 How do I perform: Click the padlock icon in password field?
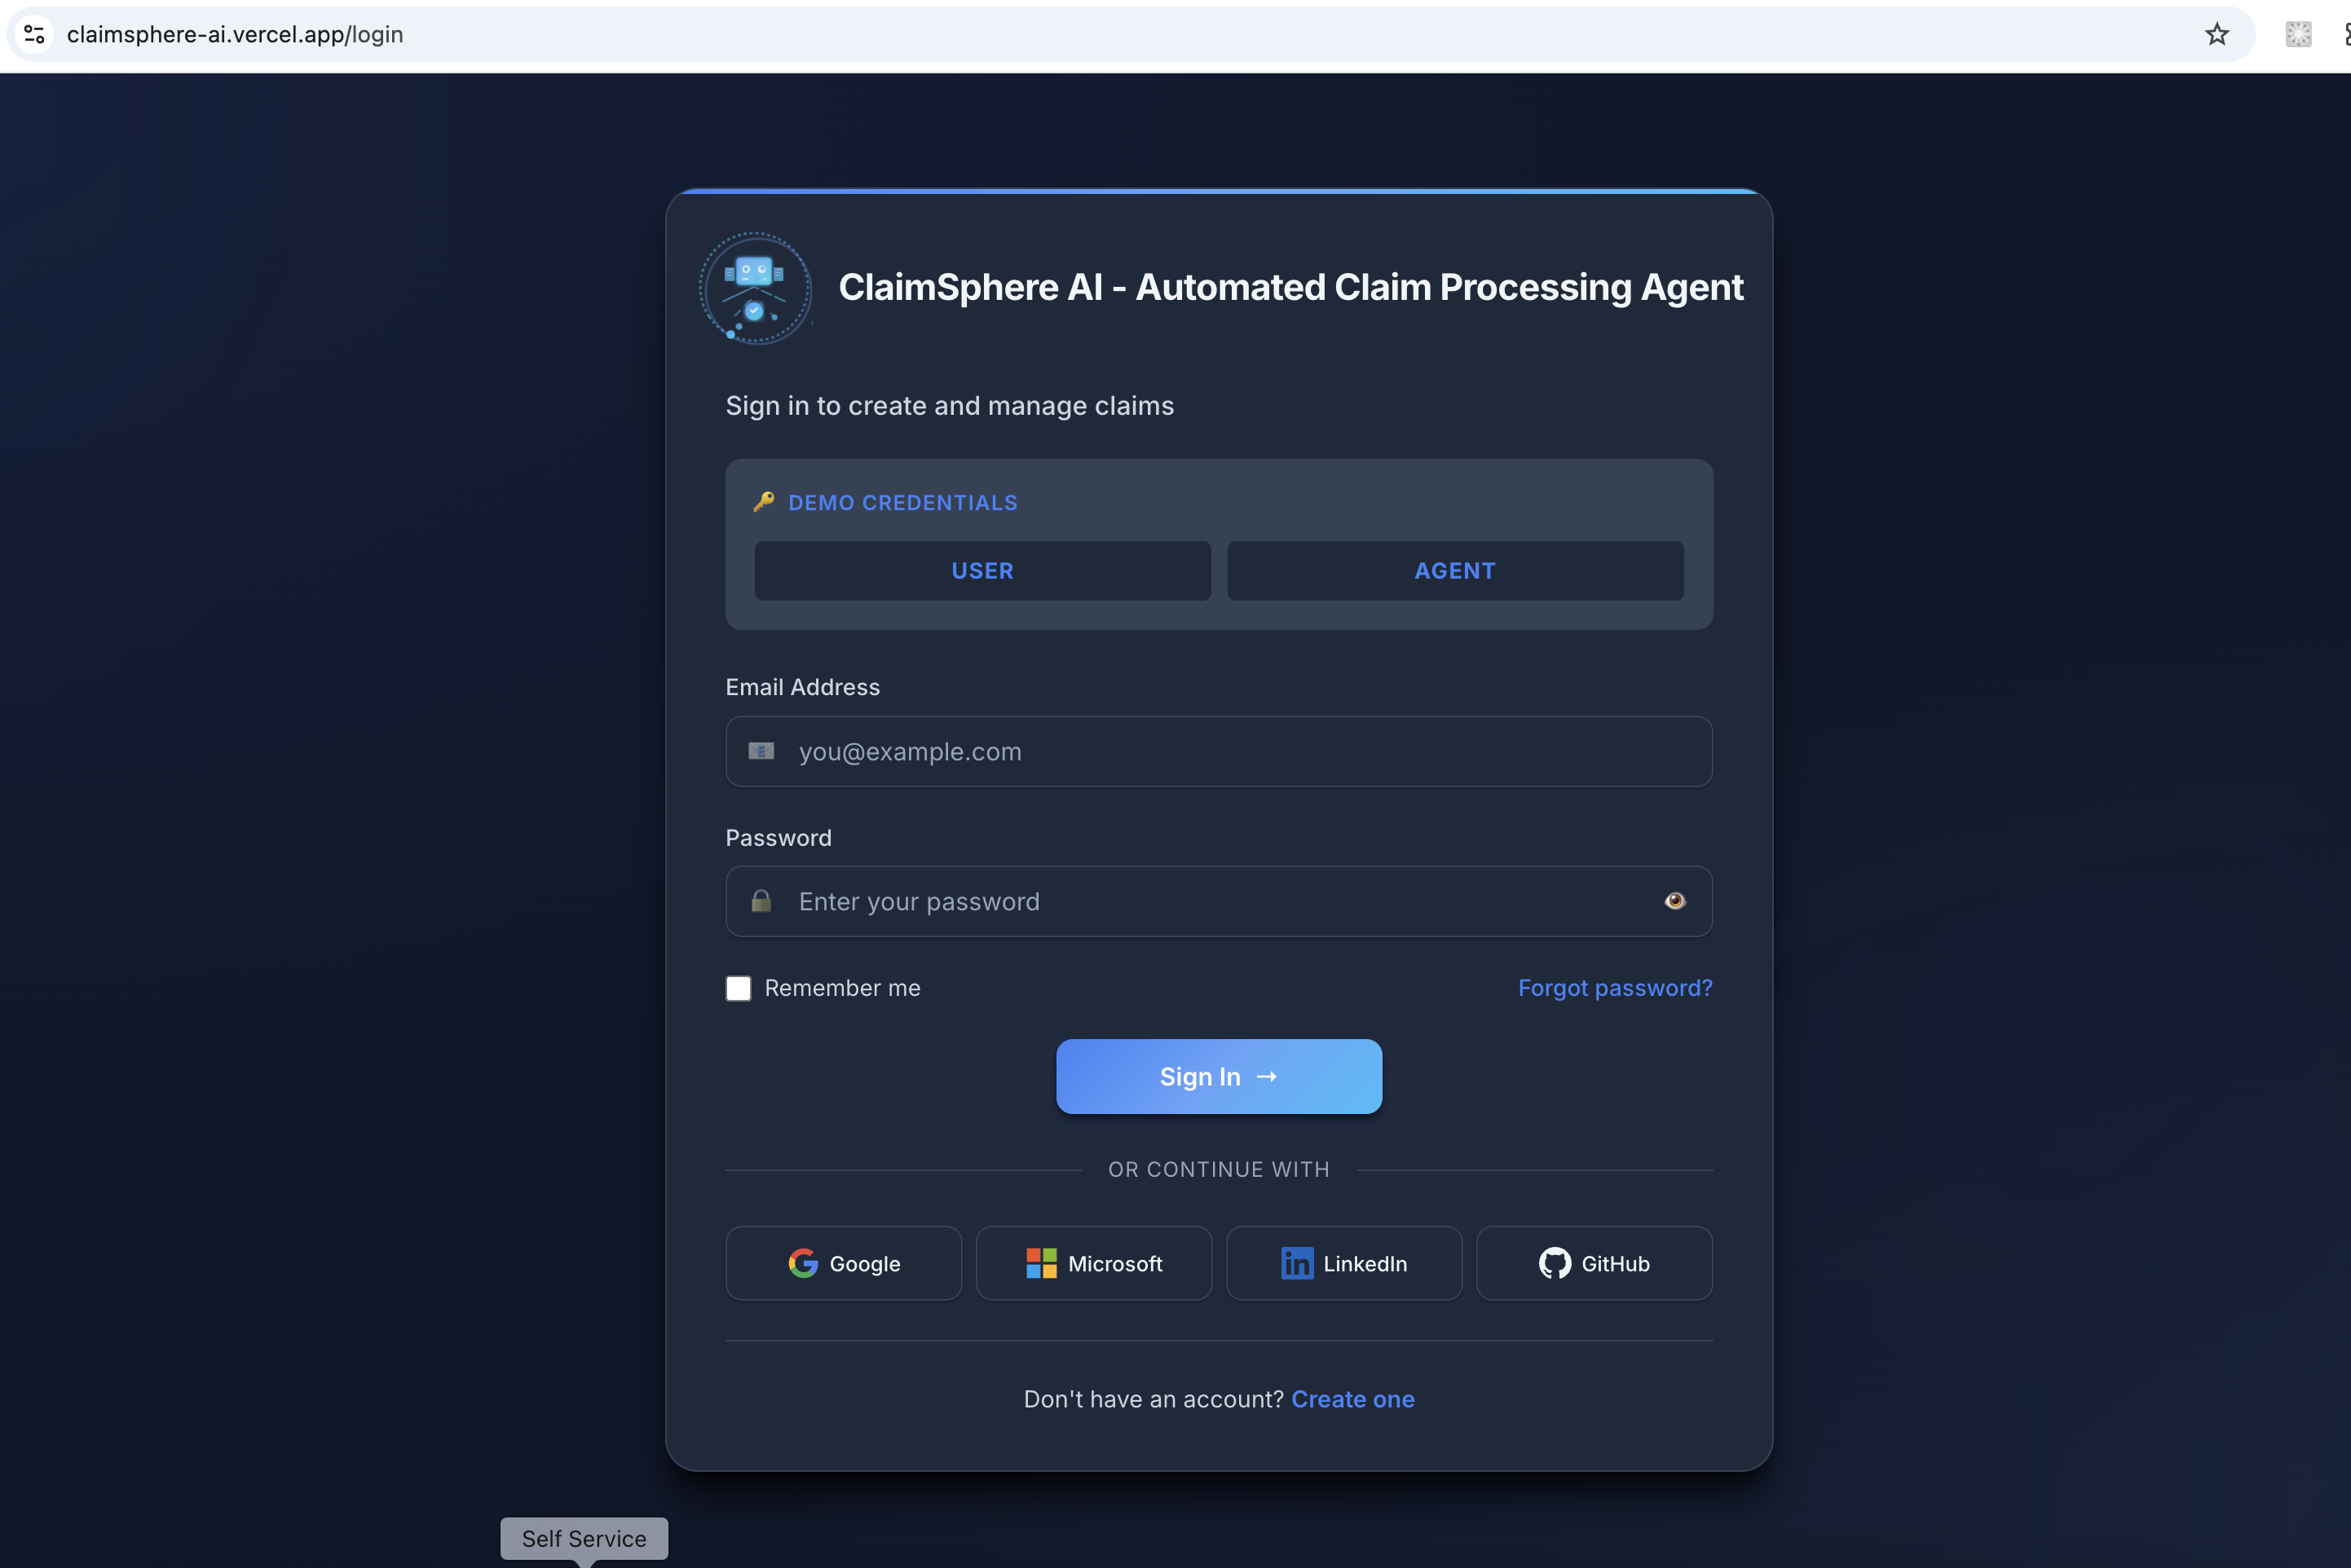[761, 901]
